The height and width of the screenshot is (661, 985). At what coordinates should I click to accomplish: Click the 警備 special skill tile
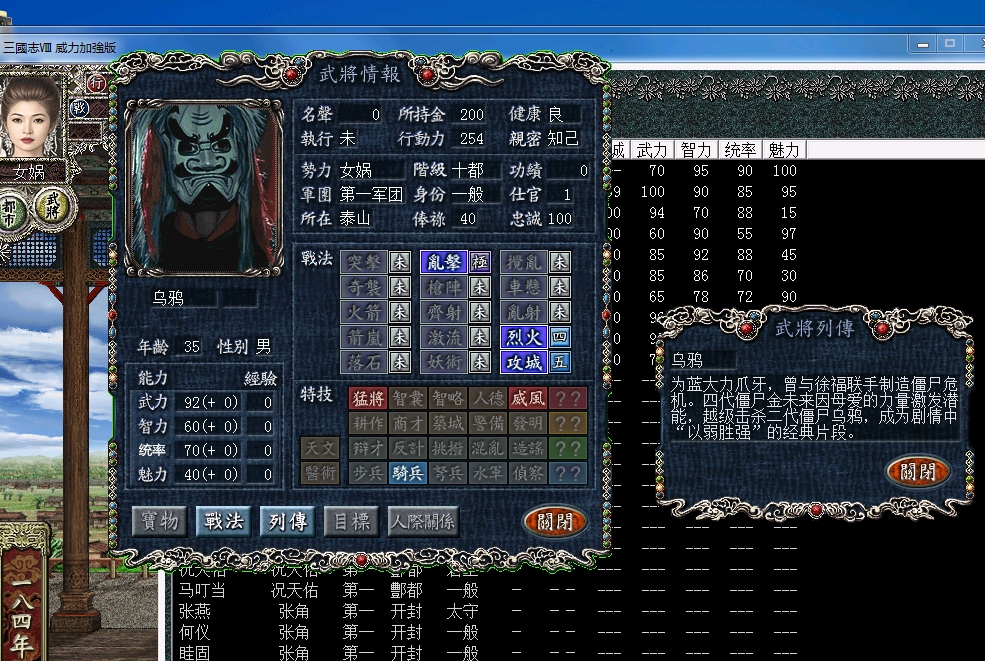[x=488, y=423]
